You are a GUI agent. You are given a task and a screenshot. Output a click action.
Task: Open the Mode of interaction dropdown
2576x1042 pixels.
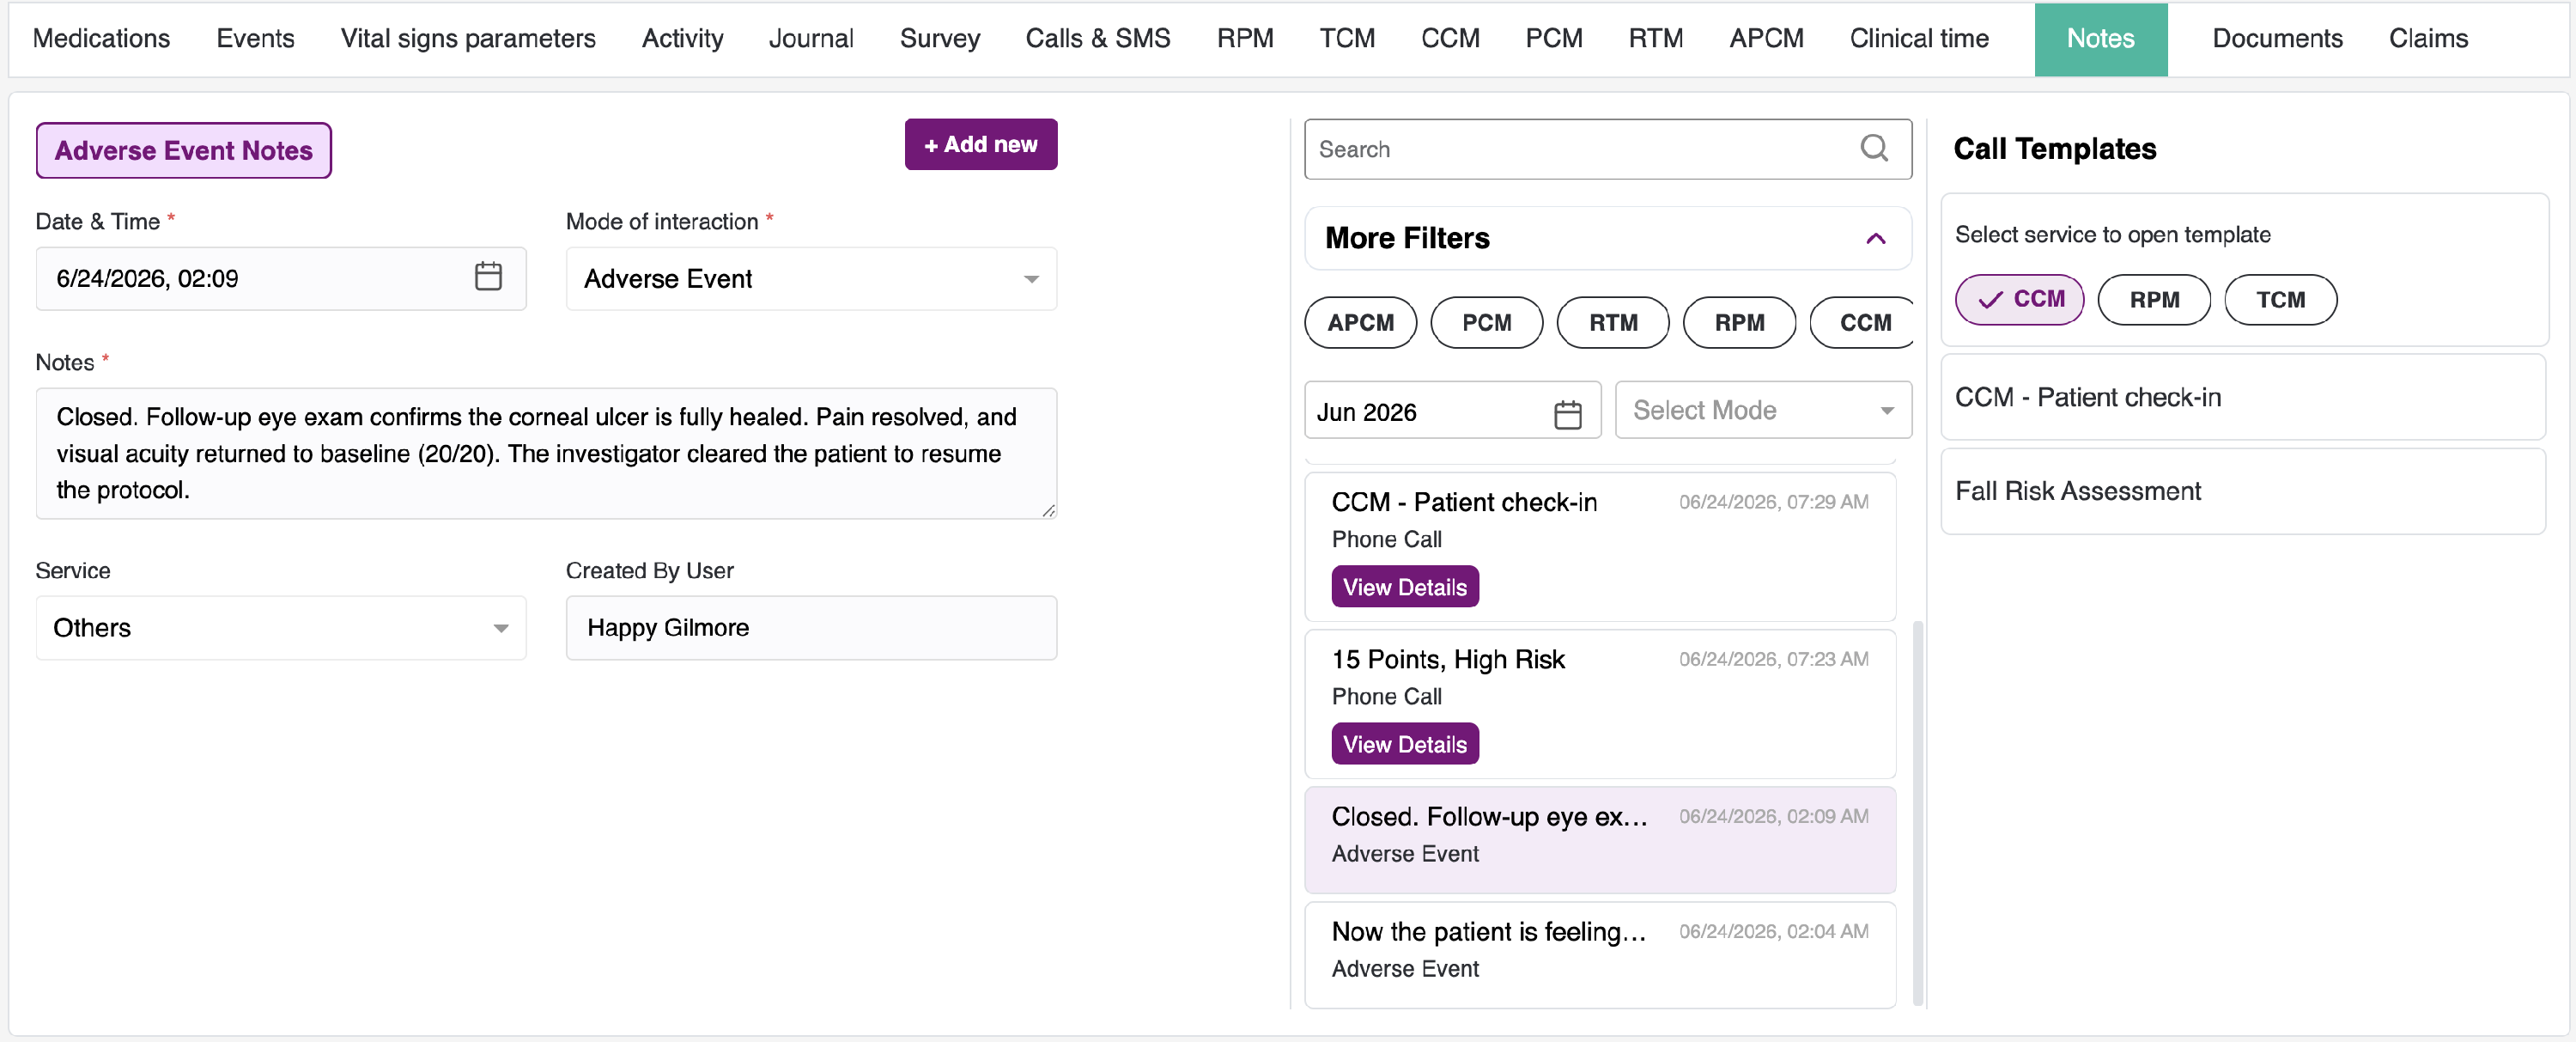click(x=811, y=279)
